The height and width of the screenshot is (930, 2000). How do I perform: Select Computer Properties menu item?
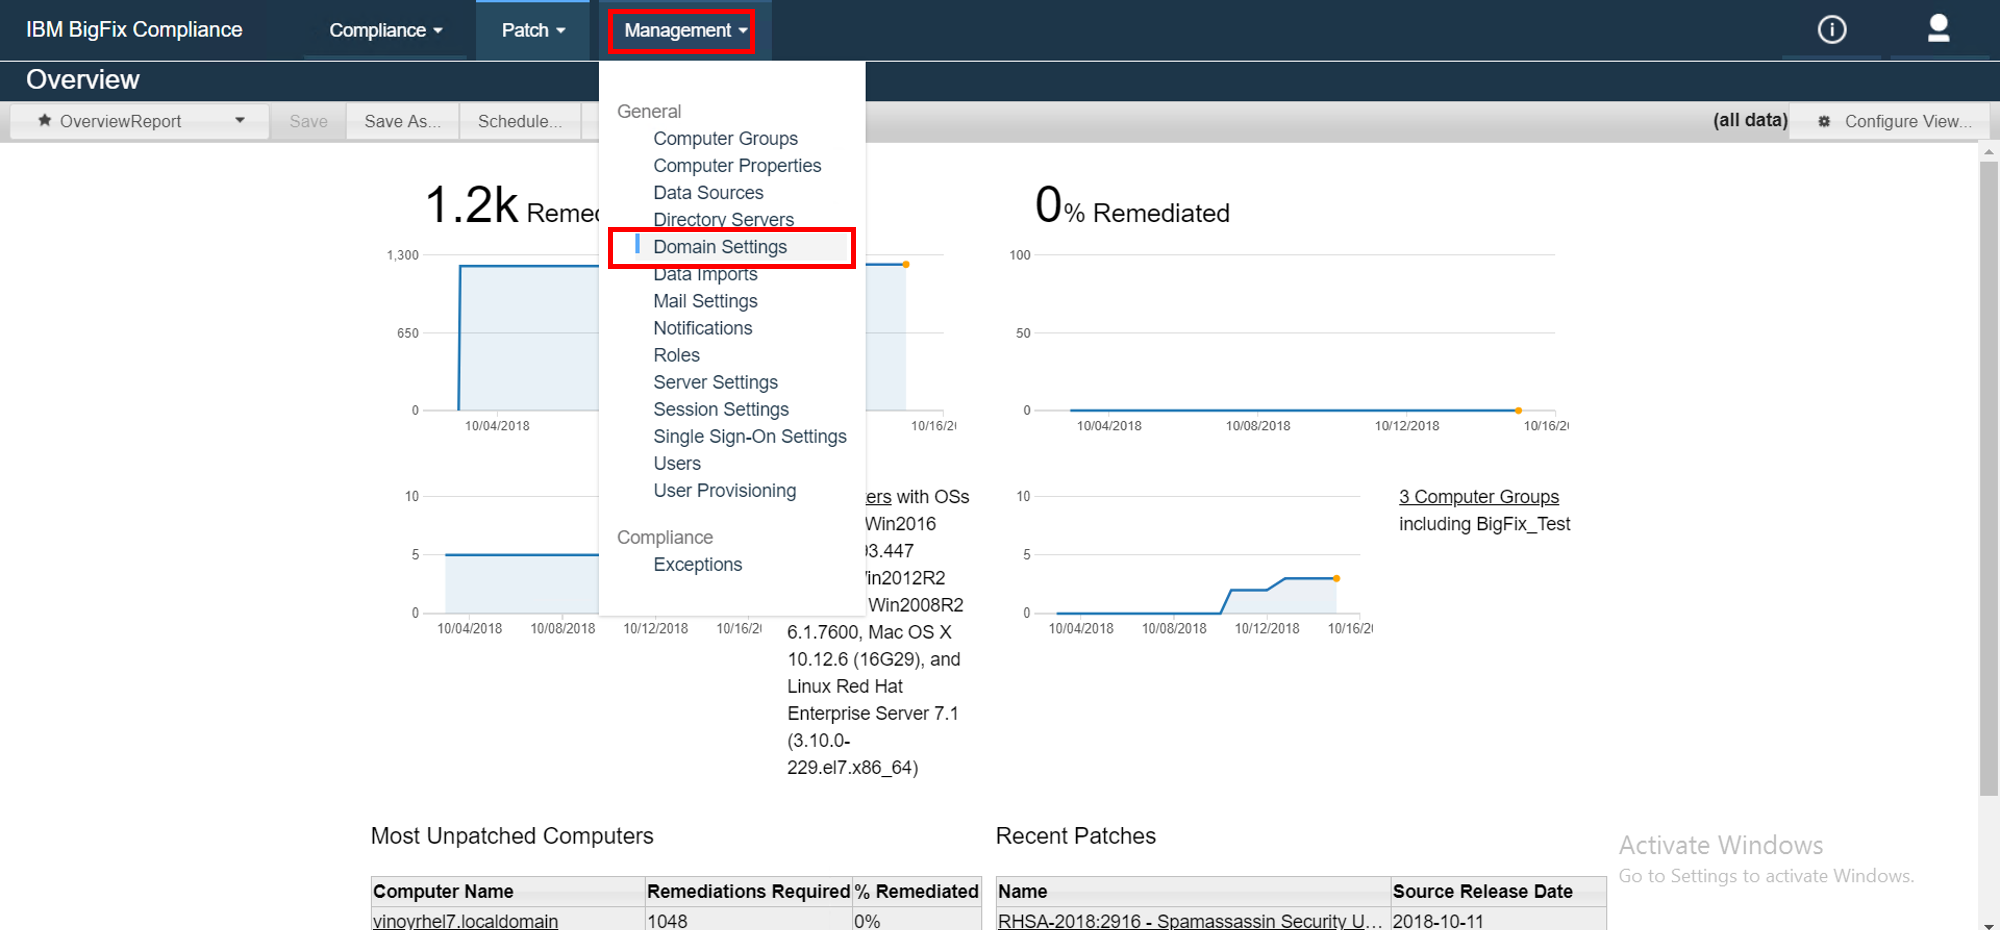tap(737, 165)
